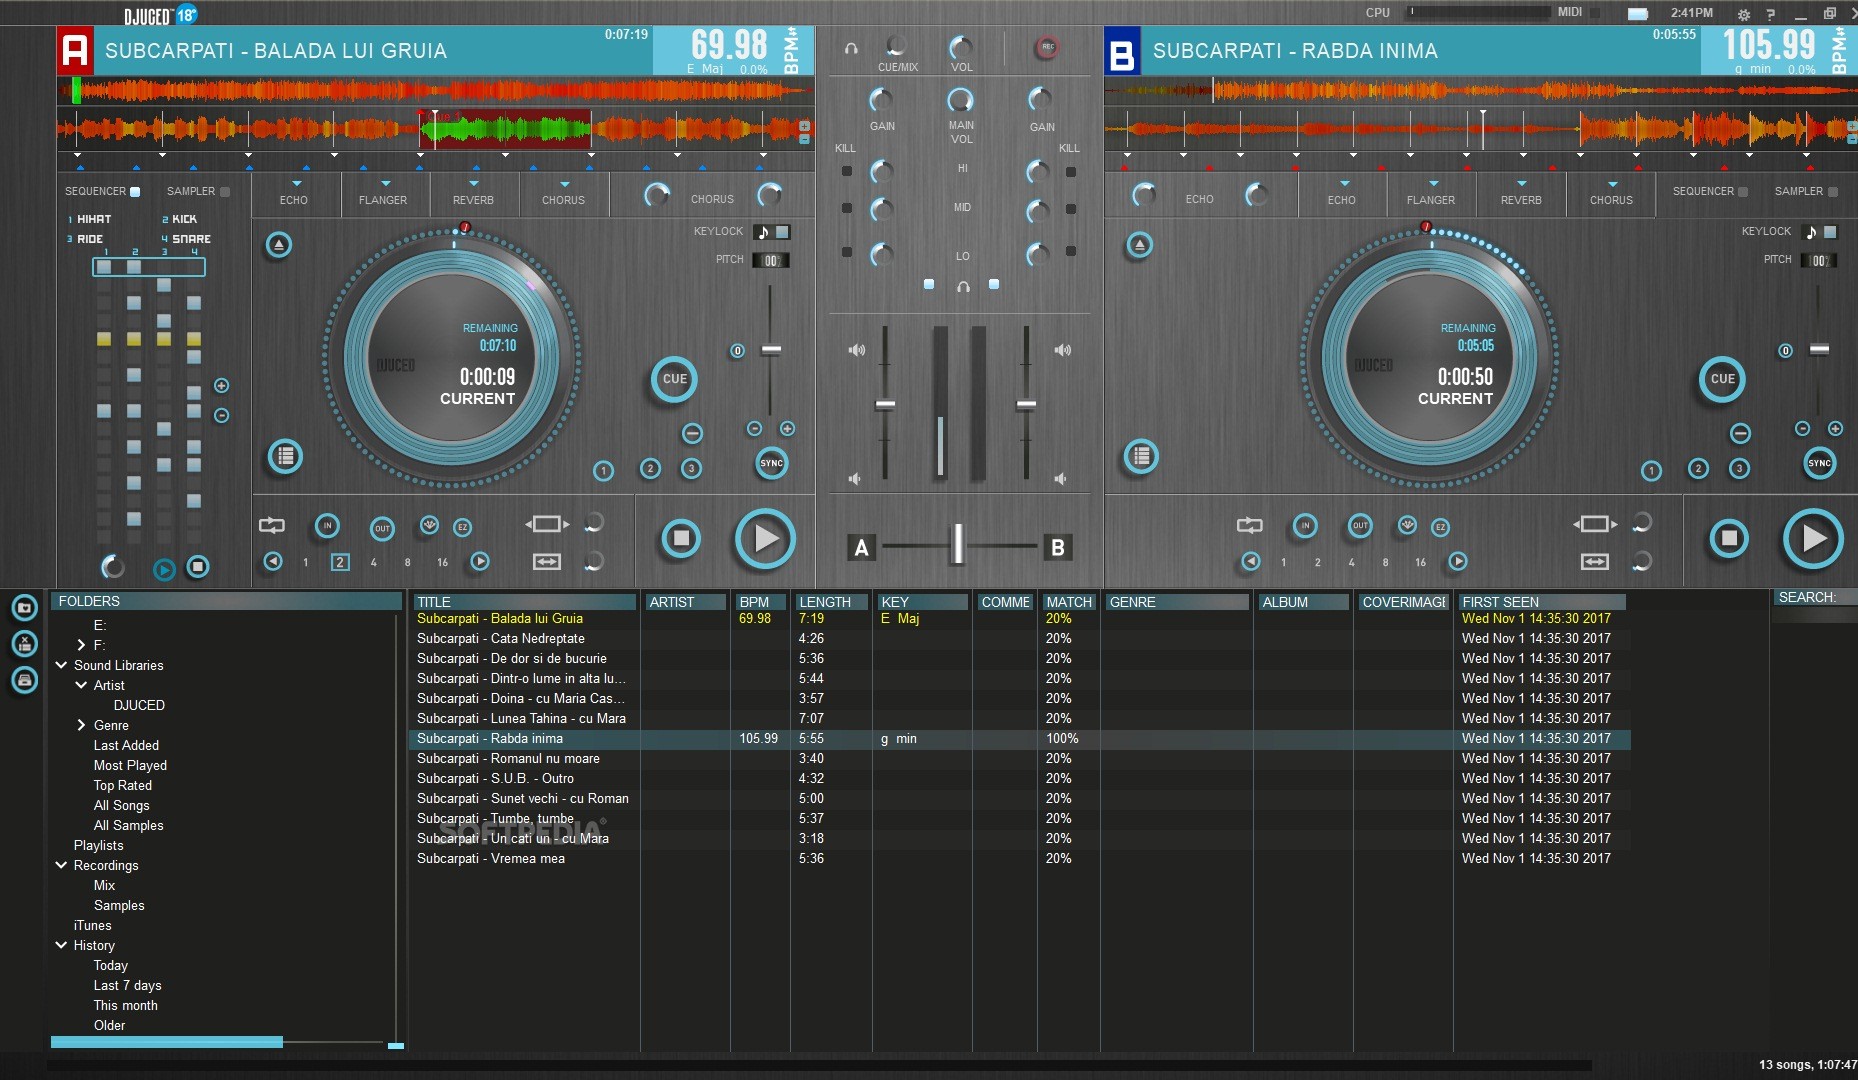Image resolution: width=1858 pixels, height=1080 pixels.
Task: Open deck A FLANGER effect dropdown
Action: [x=385, y=184]
